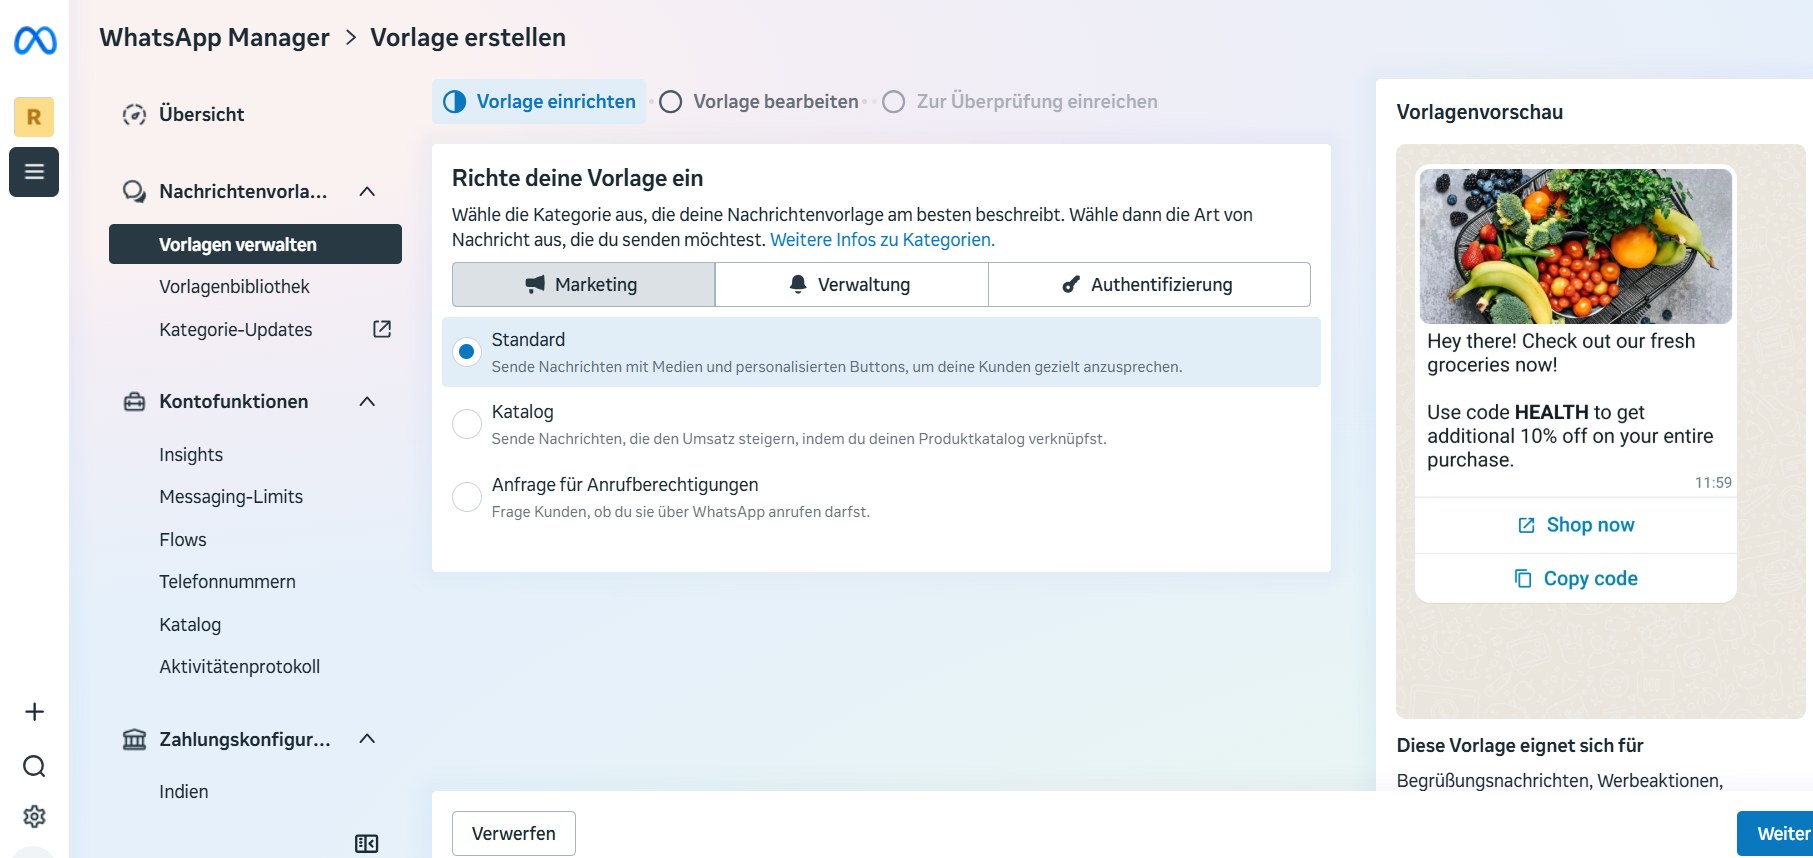Collapse sidebar using panel icon
Image resolution: width=1813 pixels, height=858 pixels.
(367, 844)
